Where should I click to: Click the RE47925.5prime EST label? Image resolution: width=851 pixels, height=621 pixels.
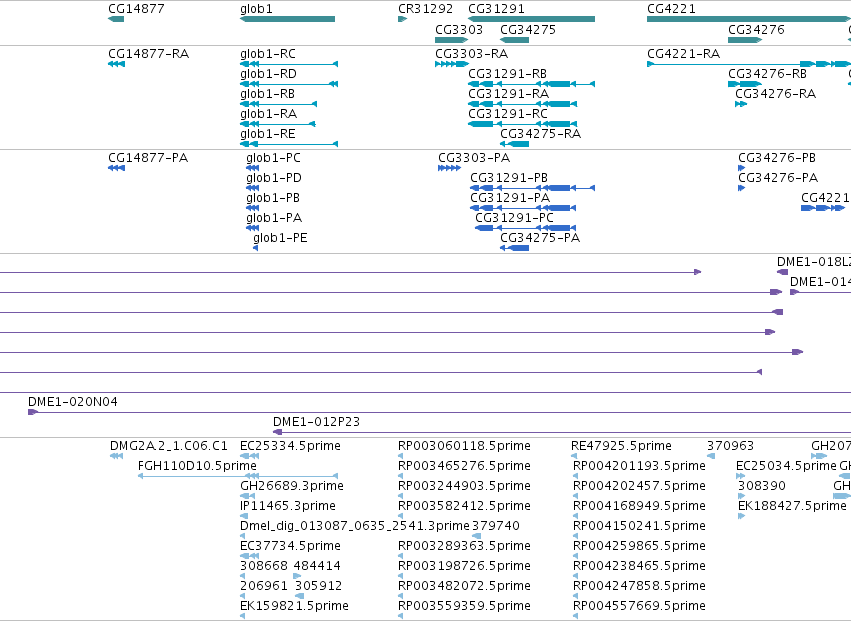pyautogui.click(x=621, y=446)
